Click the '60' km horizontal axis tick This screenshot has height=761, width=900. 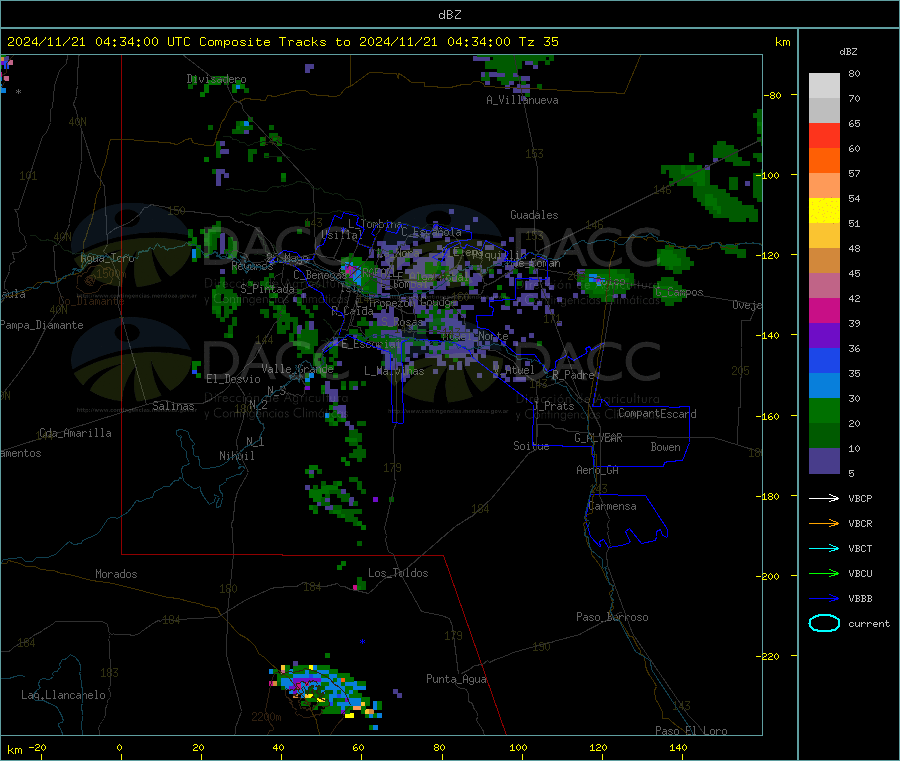click(358, 747)
